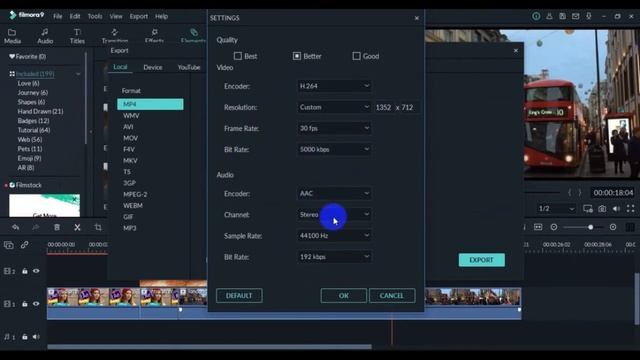
Task: Click the EXPORT button
Action: point(482,260)
